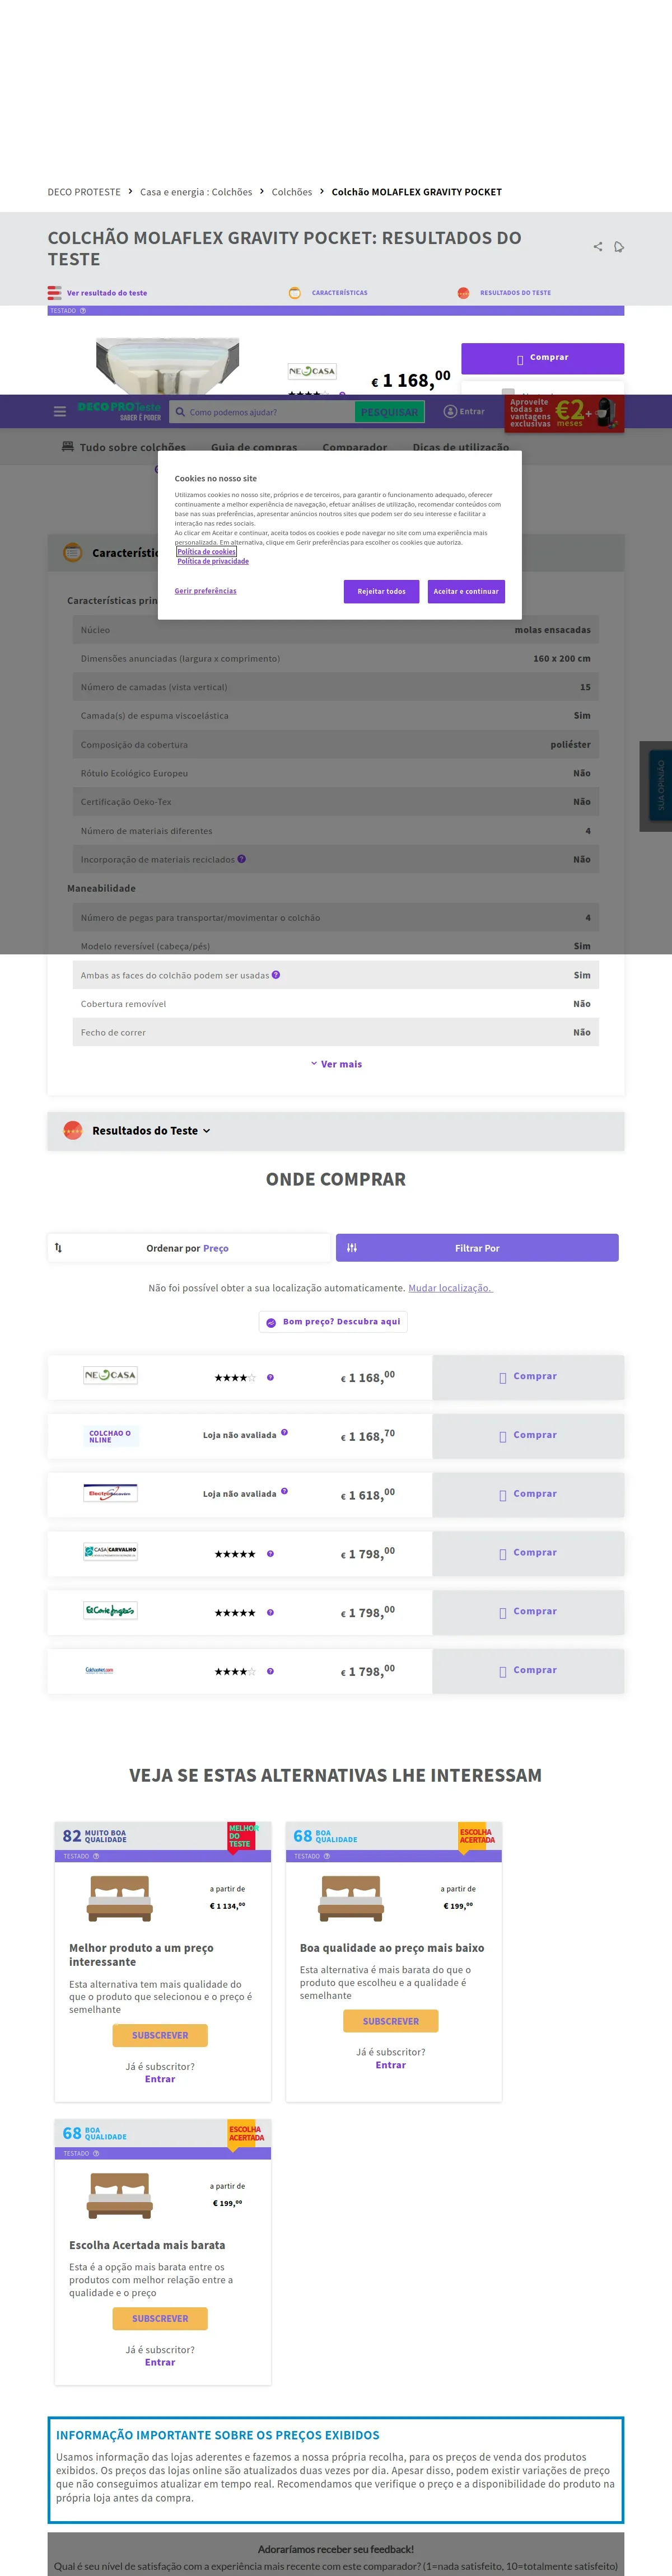Click the Neocasa store logo in shop list
Image resolution: width=672 pixels, height=2576 pixels.
[x=110, y=1375]
